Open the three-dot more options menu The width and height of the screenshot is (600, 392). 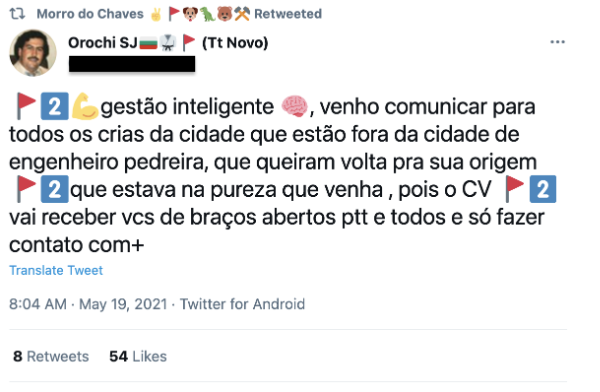557,42
